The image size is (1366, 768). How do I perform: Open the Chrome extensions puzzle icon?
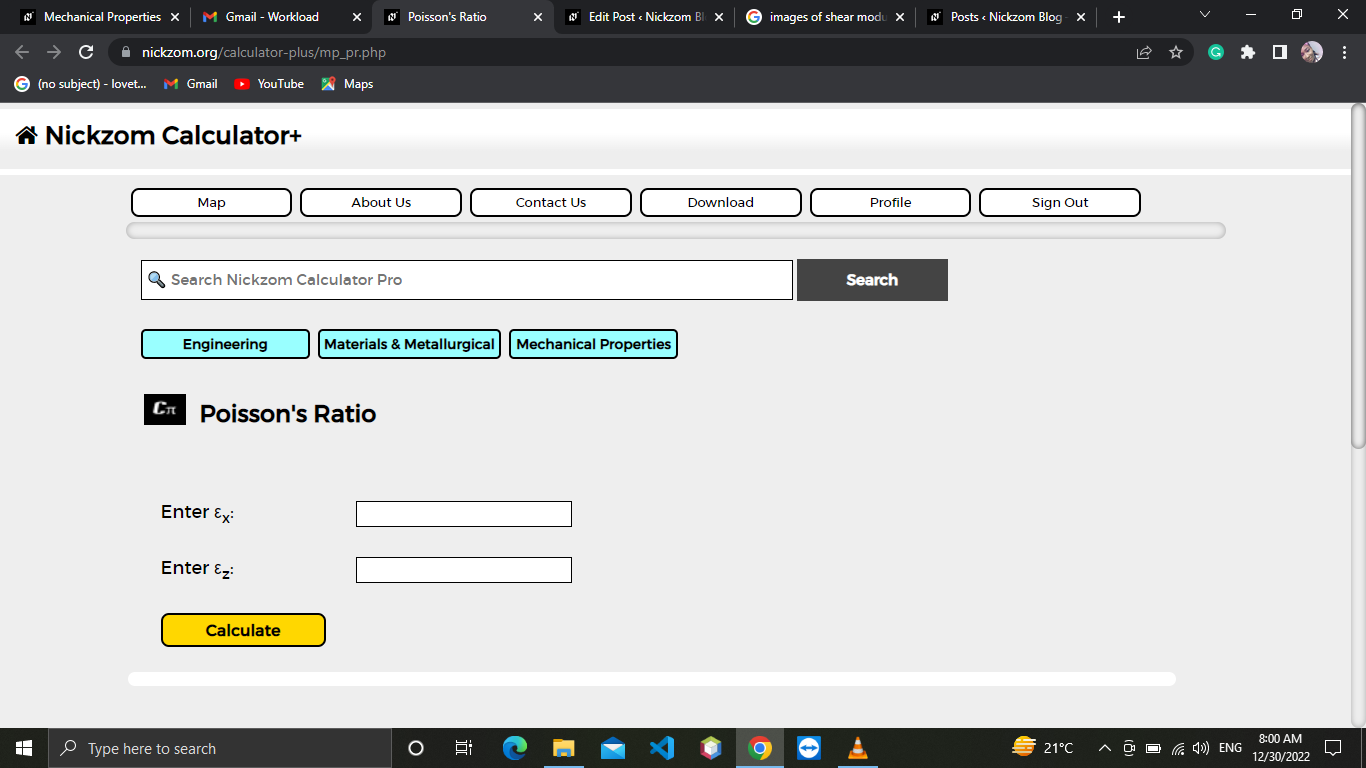click(x=1248, y=52)
